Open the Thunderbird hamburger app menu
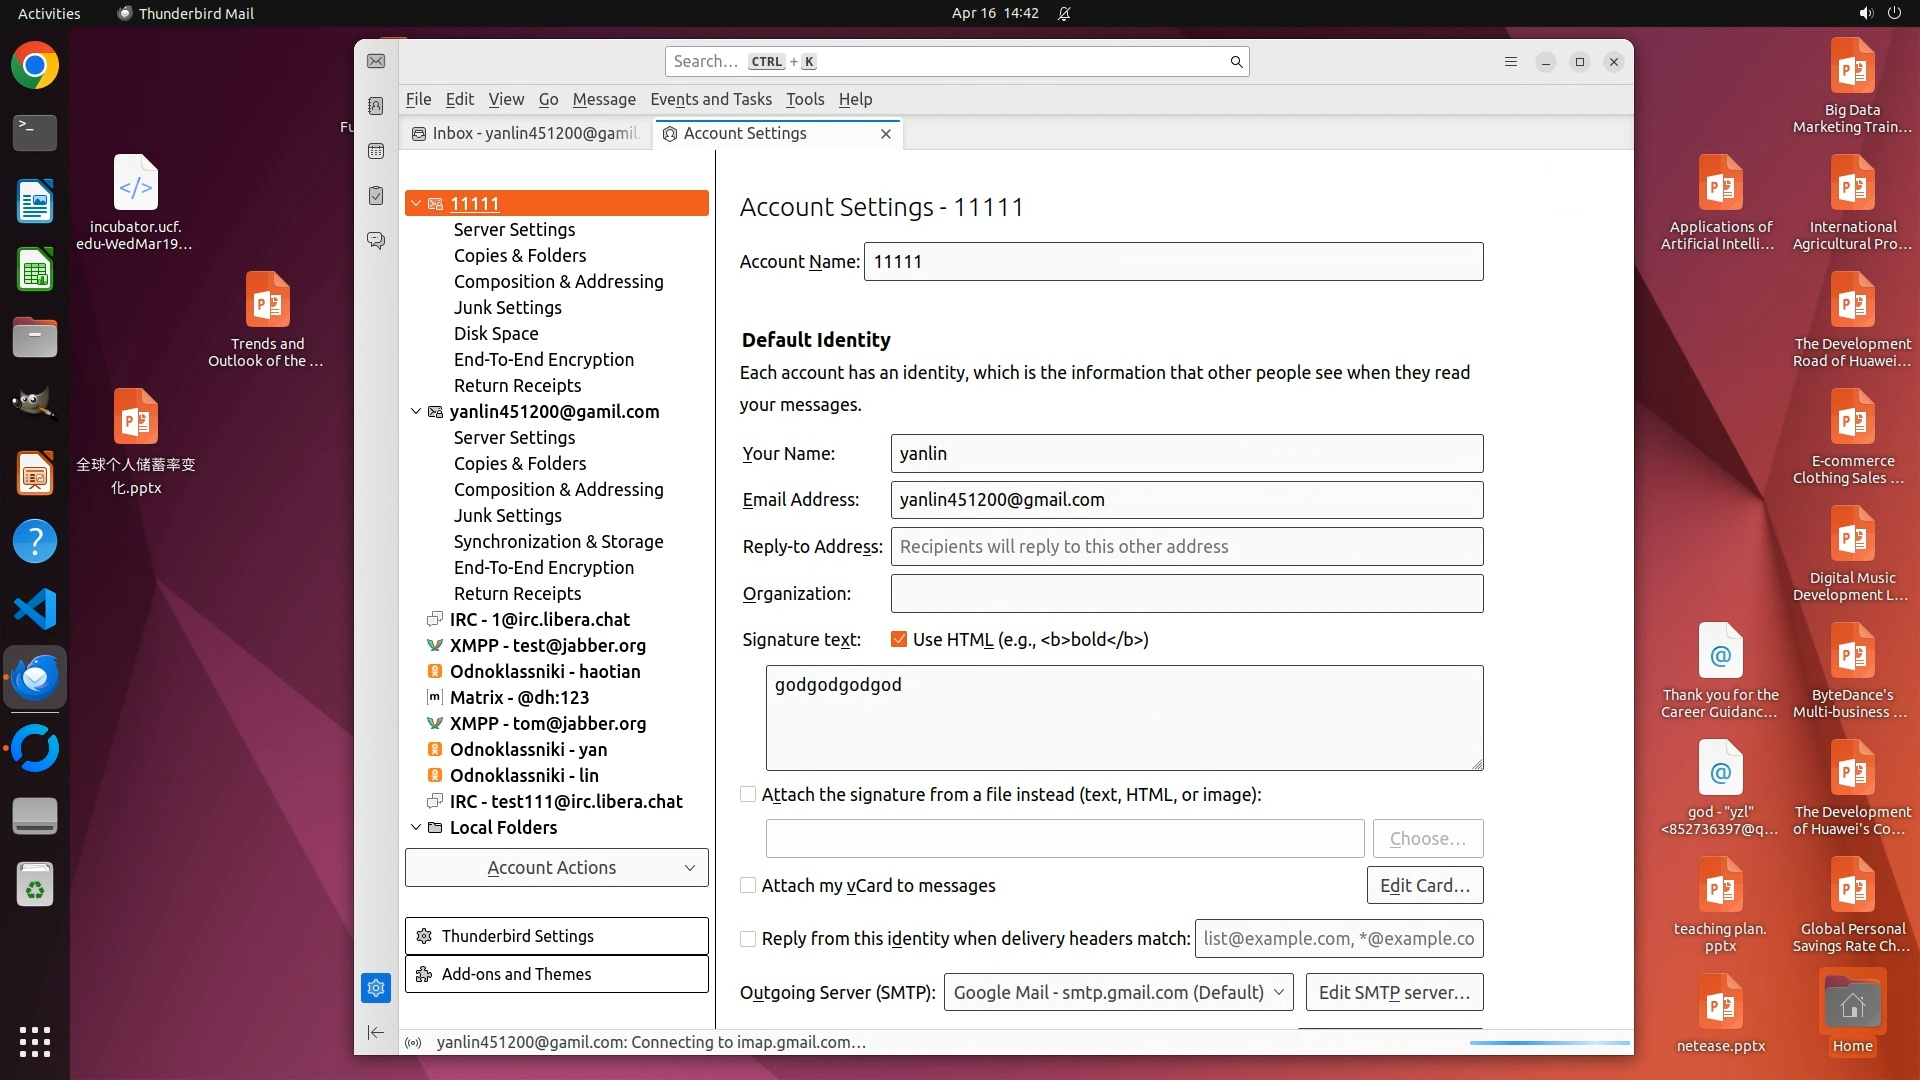 coord(1511,62)
